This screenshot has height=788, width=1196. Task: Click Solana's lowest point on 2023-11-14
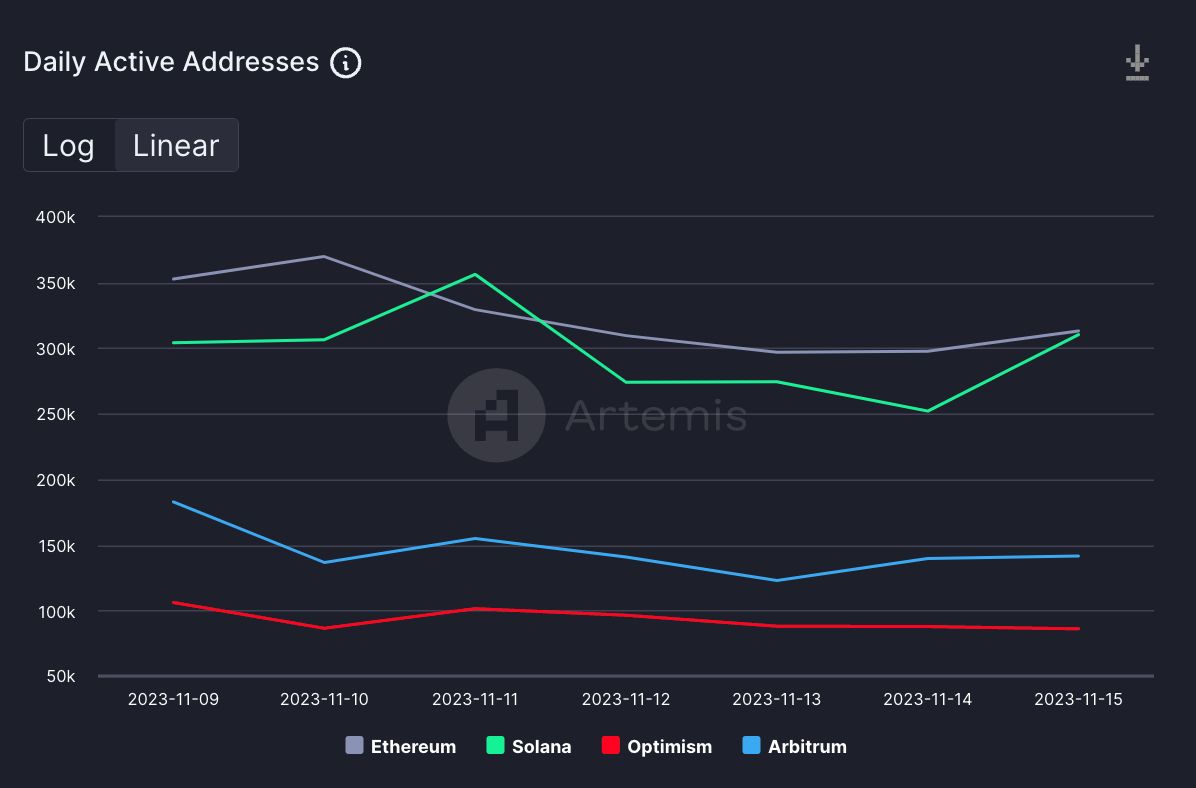928,411
